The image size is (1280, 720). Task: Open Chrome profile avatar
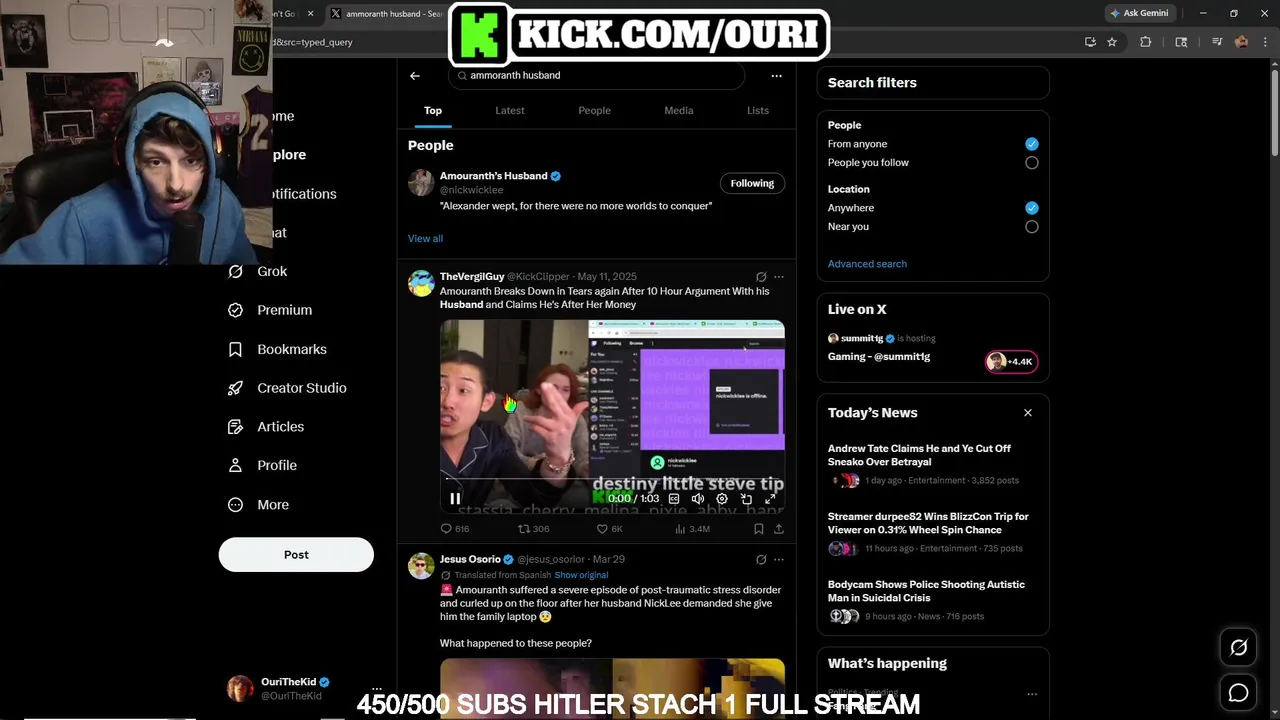click(1241, 42)
